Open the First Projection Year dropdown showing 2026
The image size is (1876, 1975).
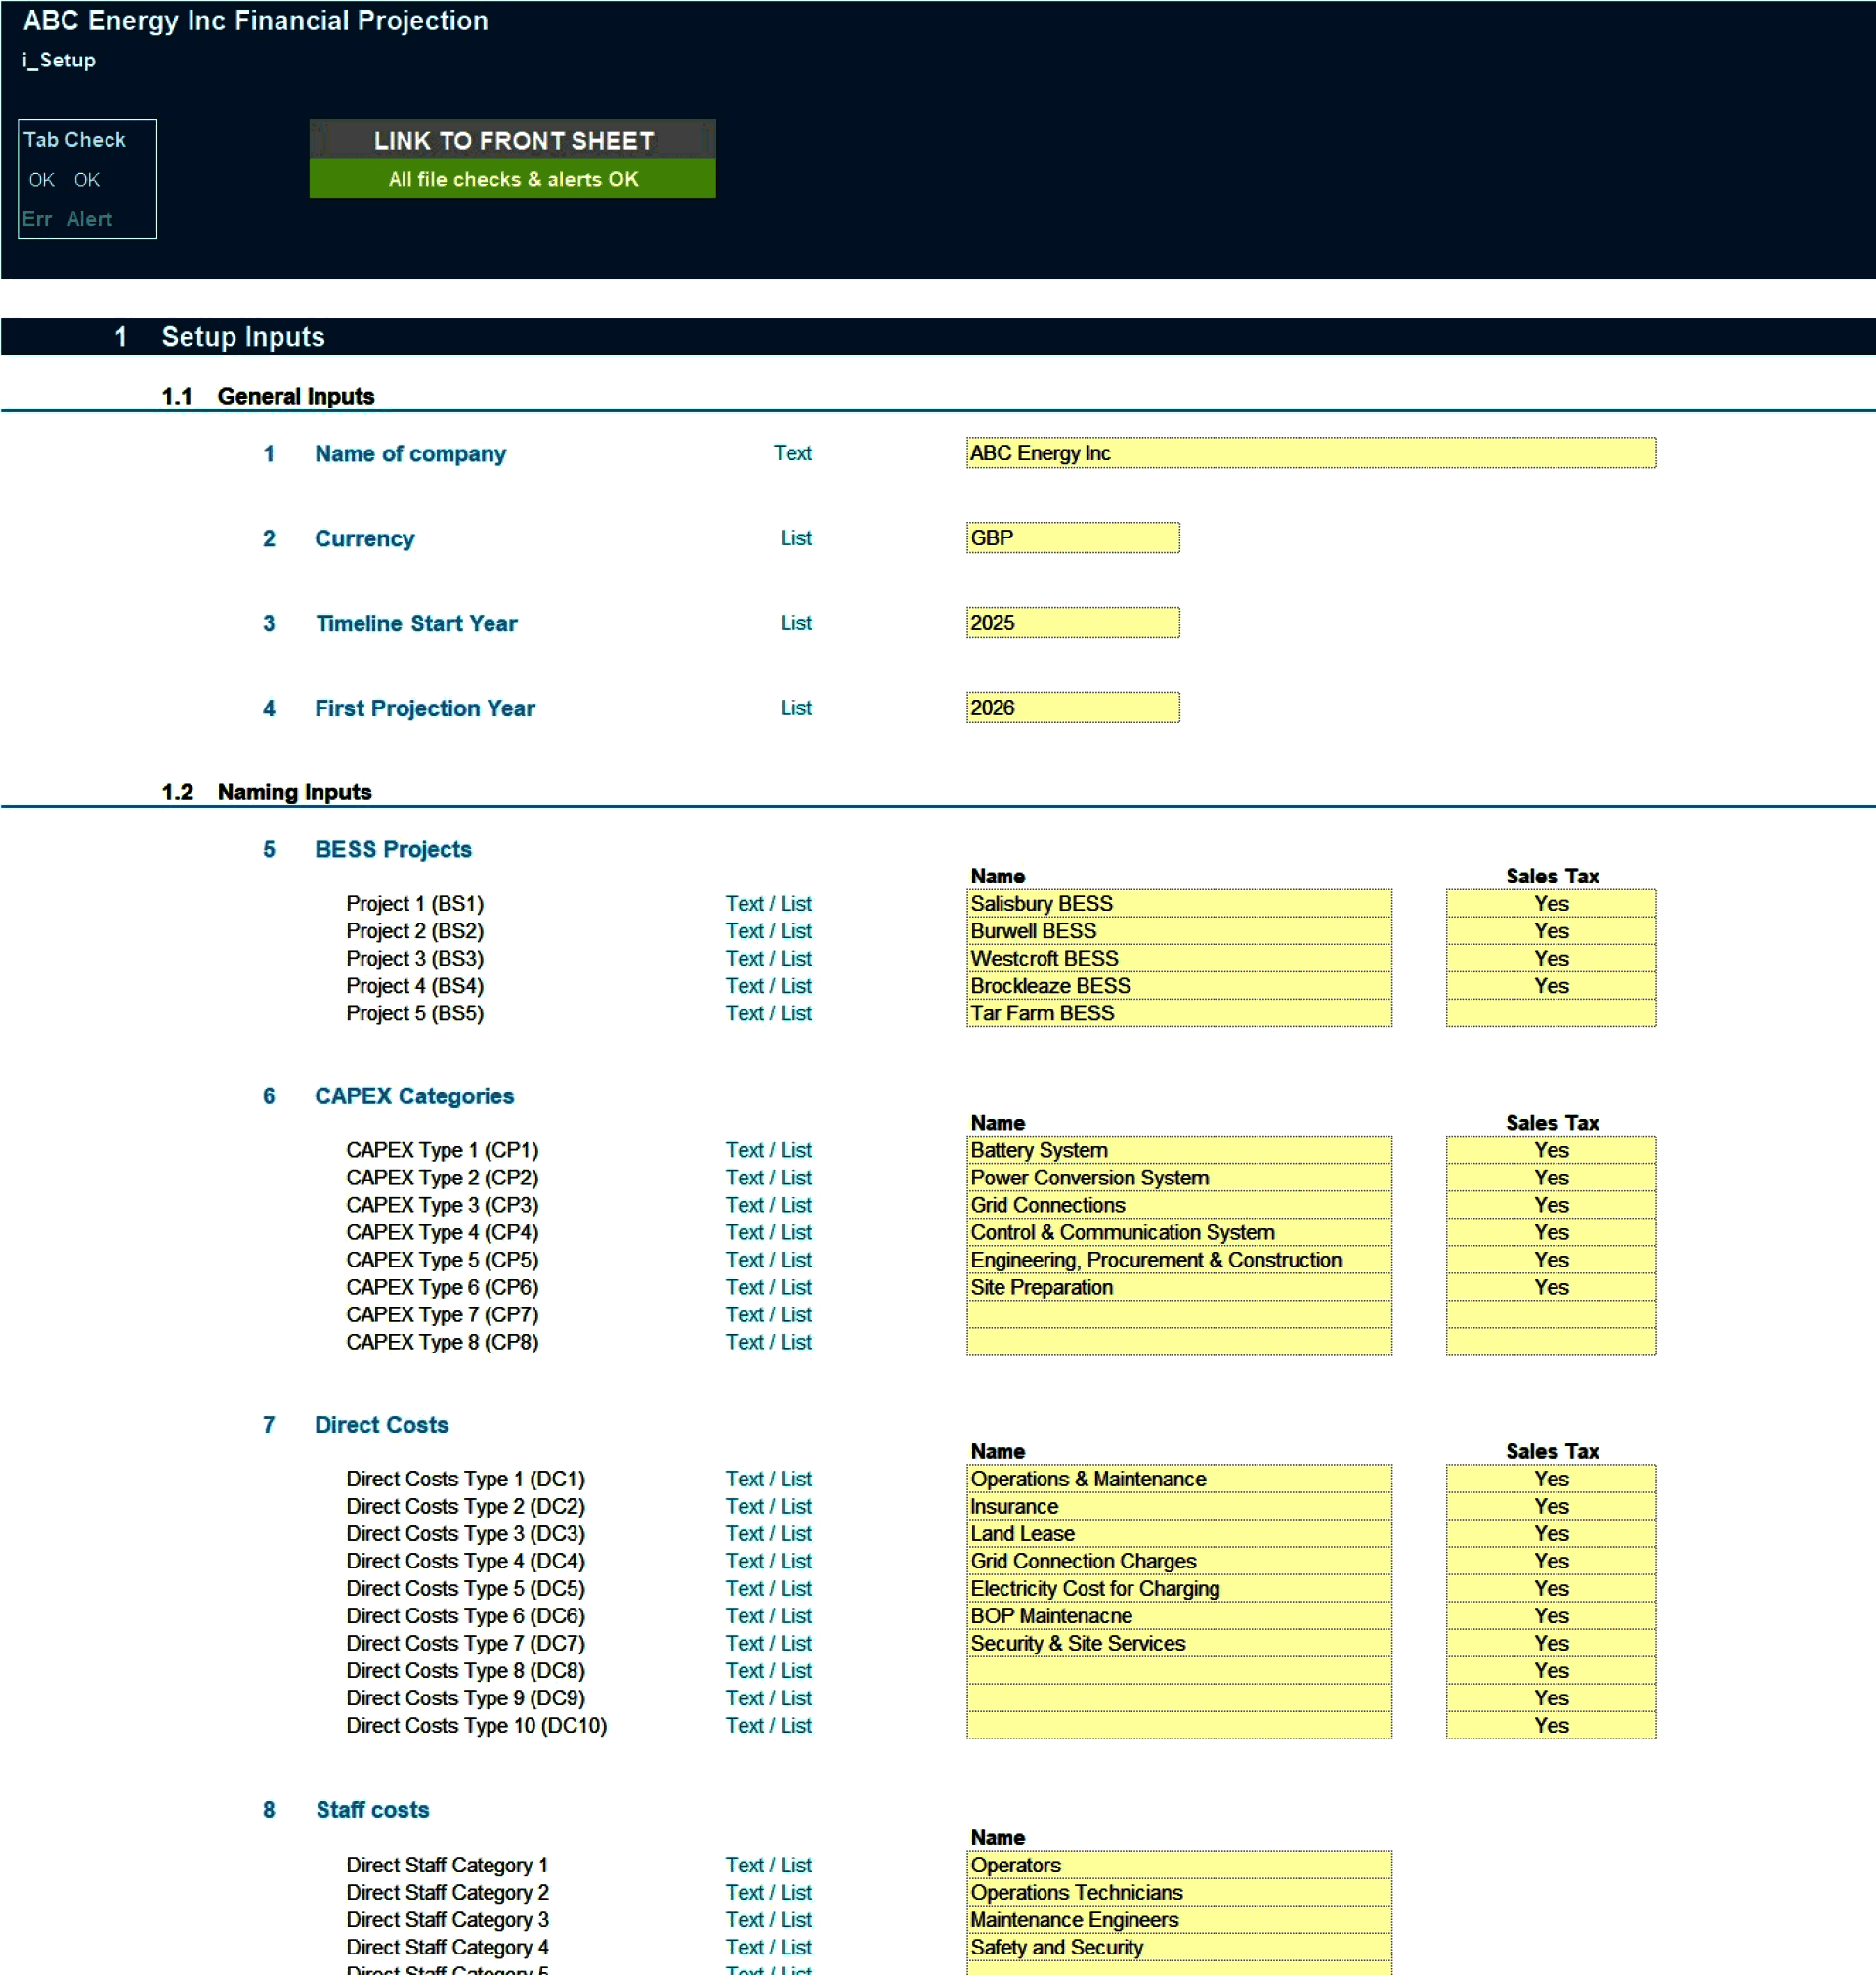coord(1072,707)
